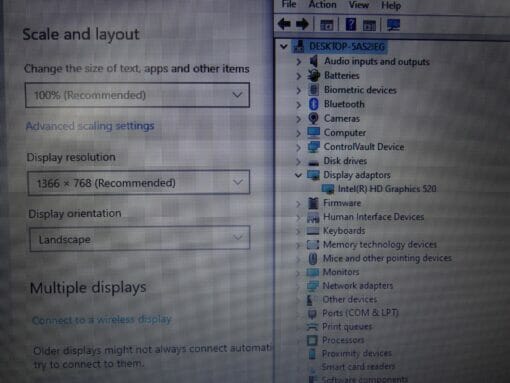Viewport: 510px width, 383px height.
Task: Click the Back arrow in Device Manager toolbar
Action: (284, 24)
